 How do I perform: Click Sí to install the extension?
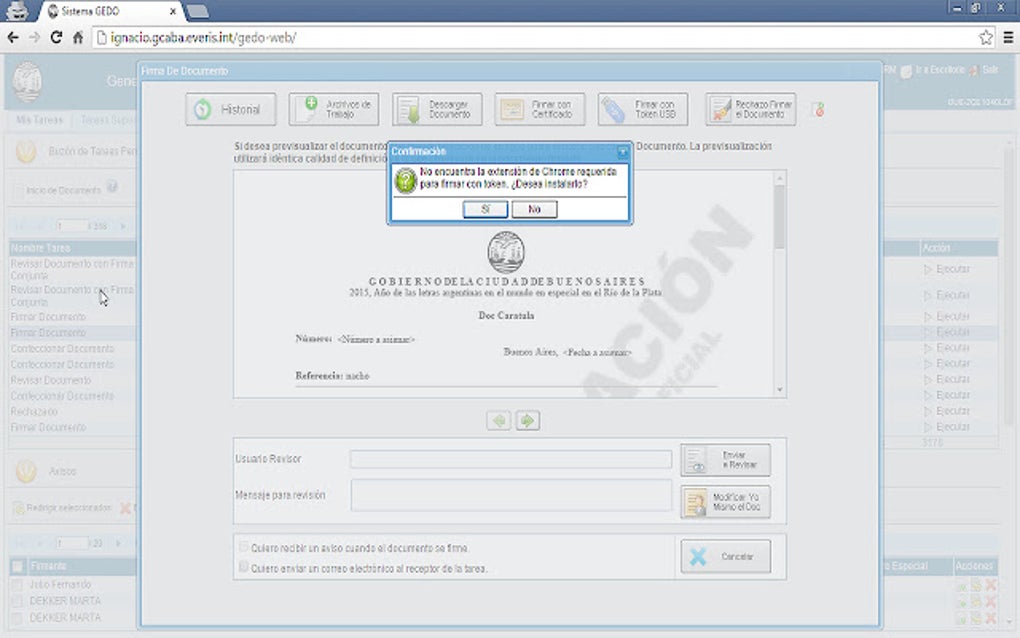click(483, 209)
